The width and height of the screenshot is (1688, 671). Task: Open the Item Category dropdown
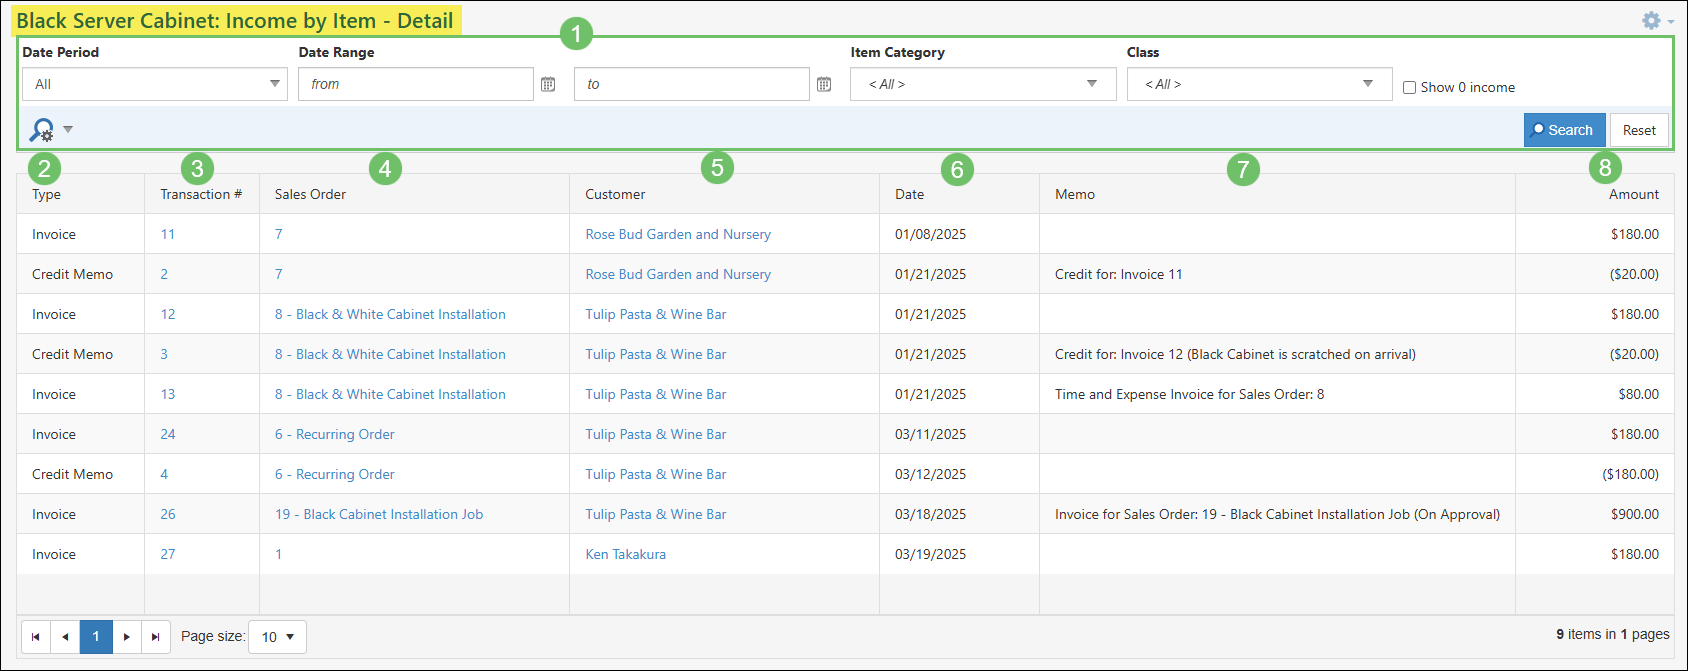click(983, 84)
